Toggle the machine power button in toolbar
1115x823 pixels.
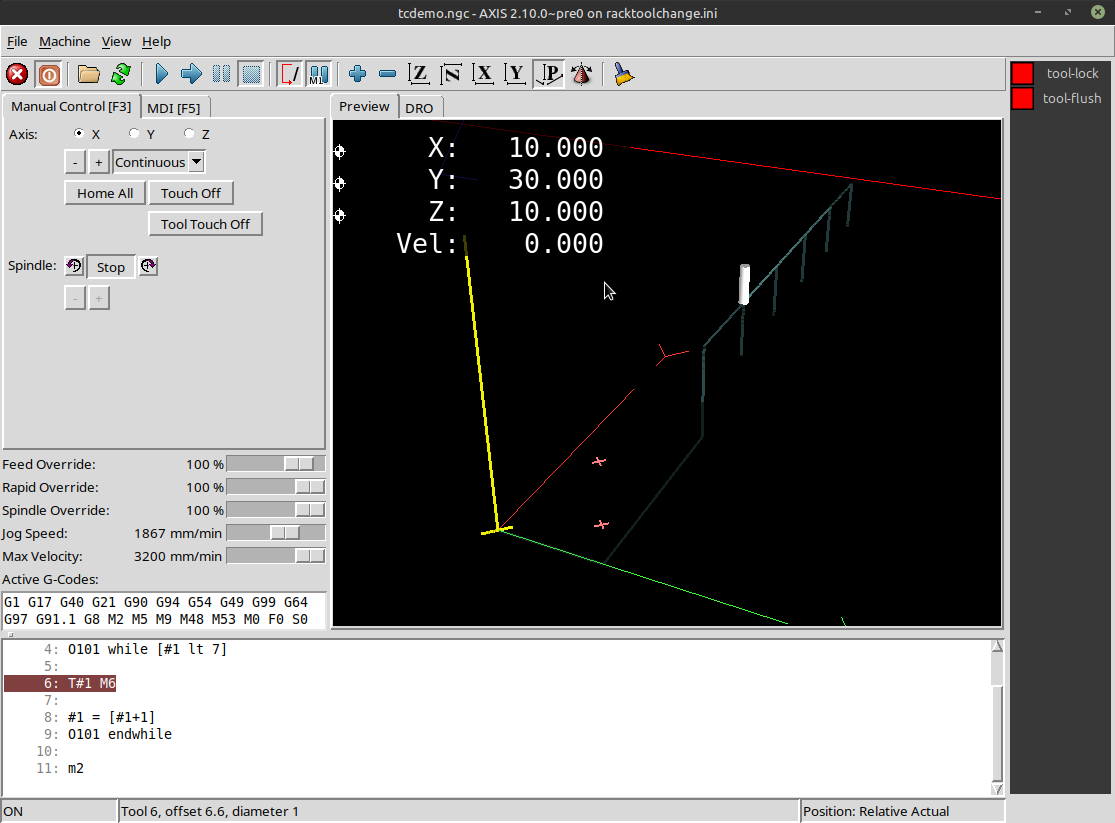point(48,74)
